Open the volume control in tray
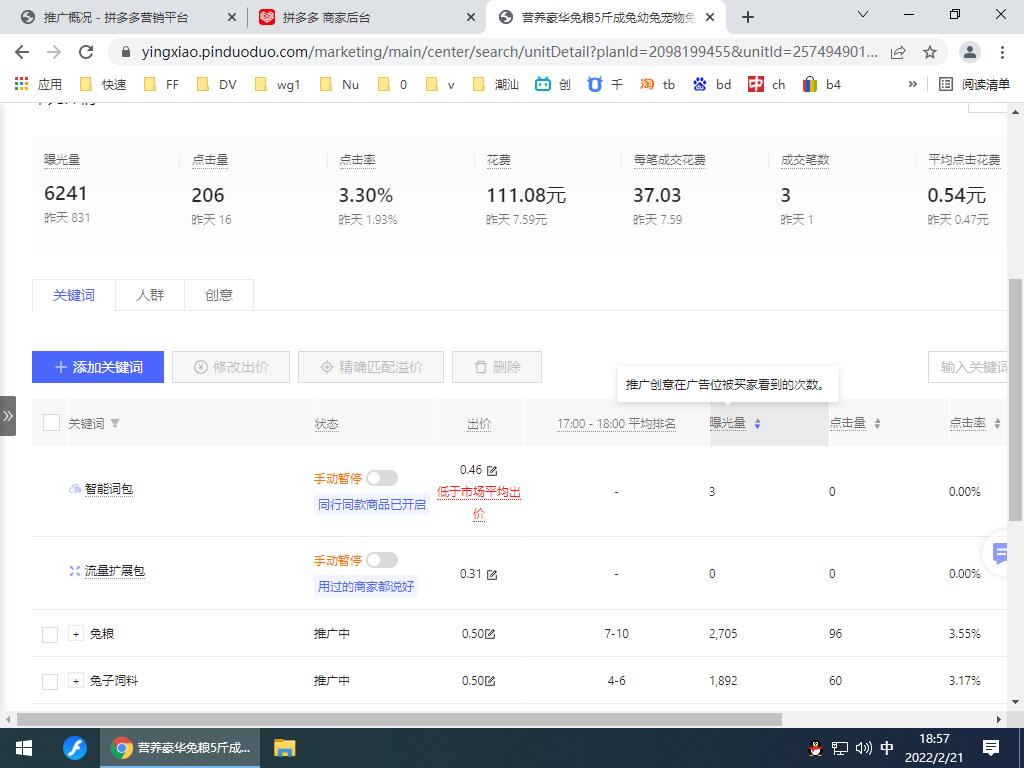The width and height of the screenshot is (1024, 768). pos(863,748)
